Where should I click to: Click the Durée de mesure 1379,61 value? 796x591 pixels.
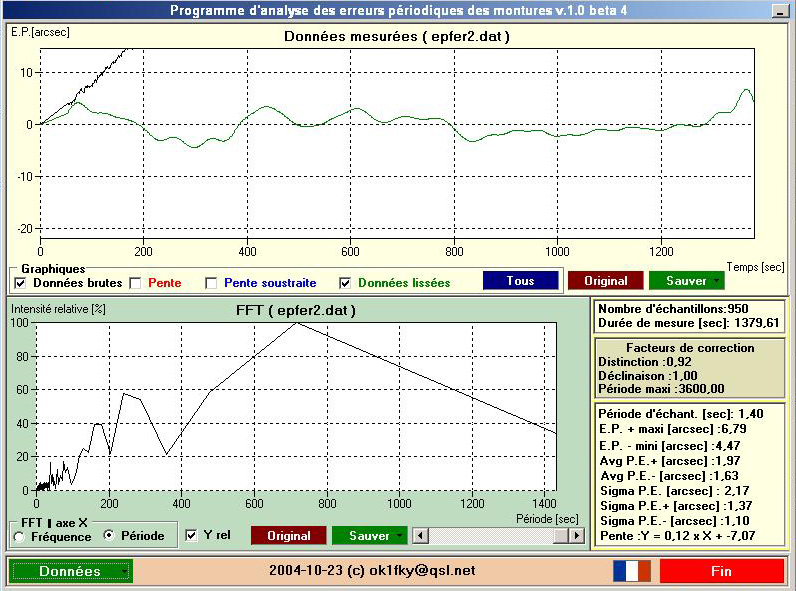pyautogui.click(x=688, y=323)
